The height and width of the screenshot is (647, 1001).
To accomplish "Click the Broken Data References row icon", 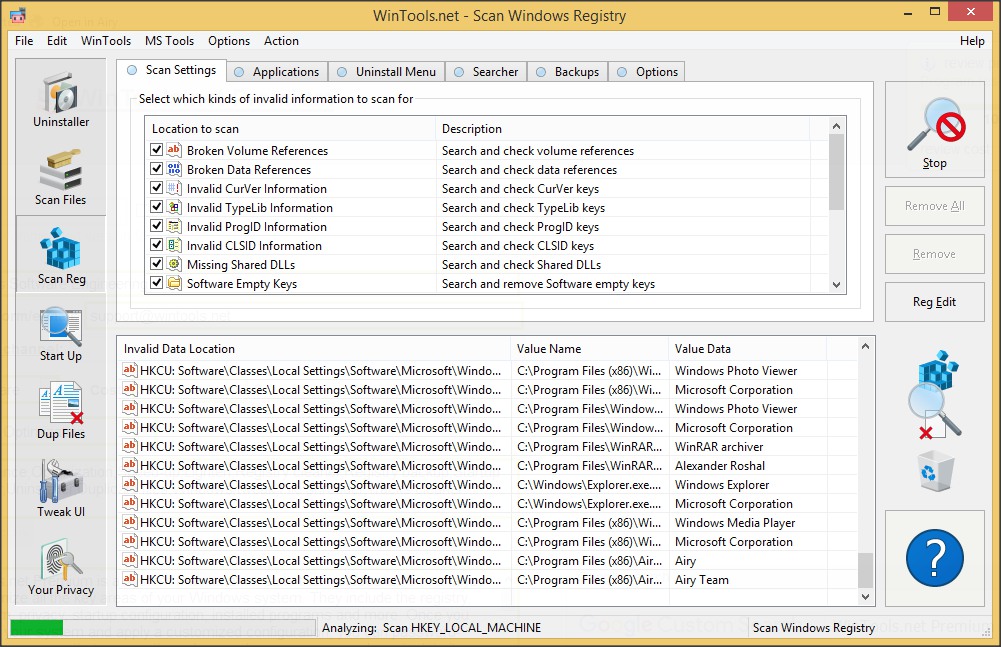I will click(174, 169).
